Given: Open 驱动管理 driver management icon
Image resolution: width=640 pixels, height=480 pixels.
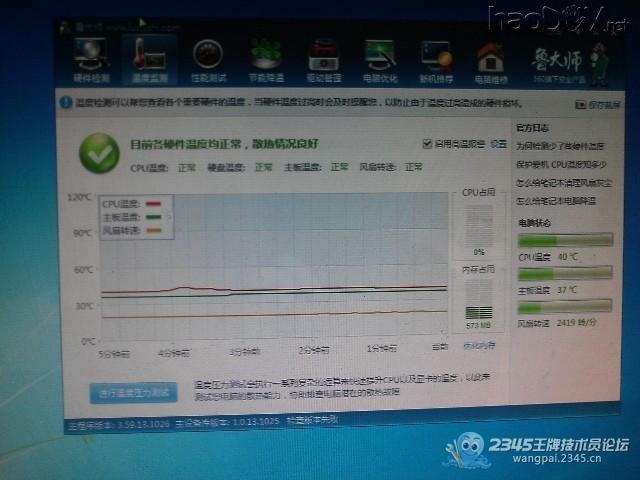Looking at the screenshot, I should click(324, 58).
